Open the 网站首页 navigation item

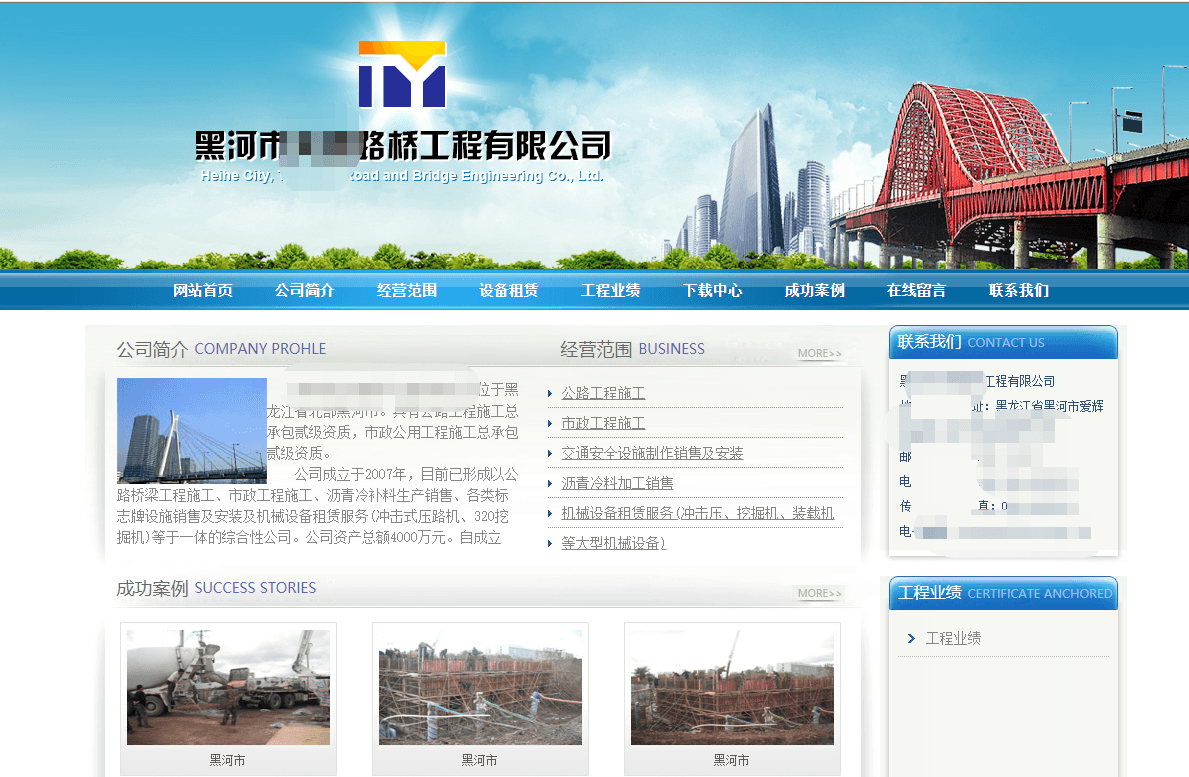coord(203,291)
